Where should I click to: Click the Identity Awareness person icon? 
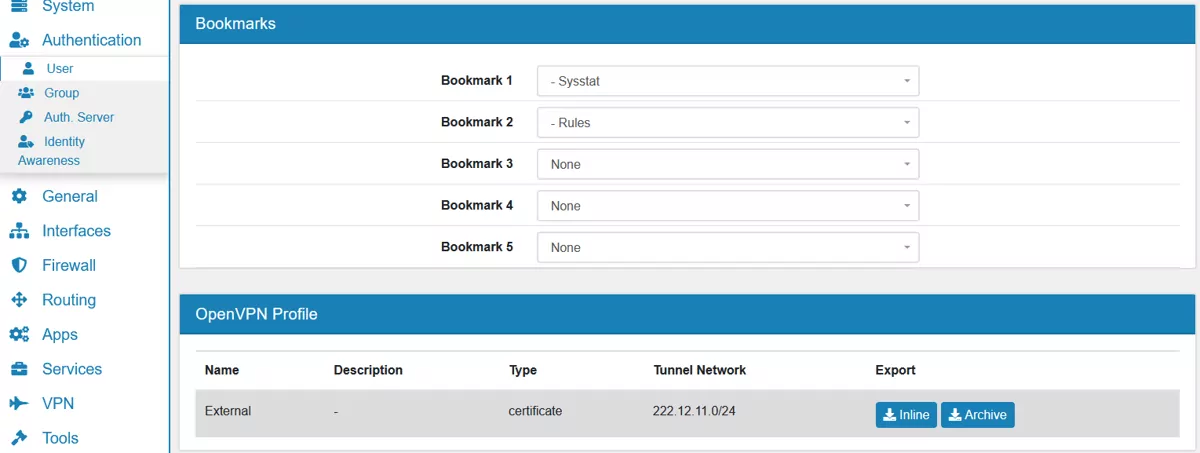click(x=27, y=142)
